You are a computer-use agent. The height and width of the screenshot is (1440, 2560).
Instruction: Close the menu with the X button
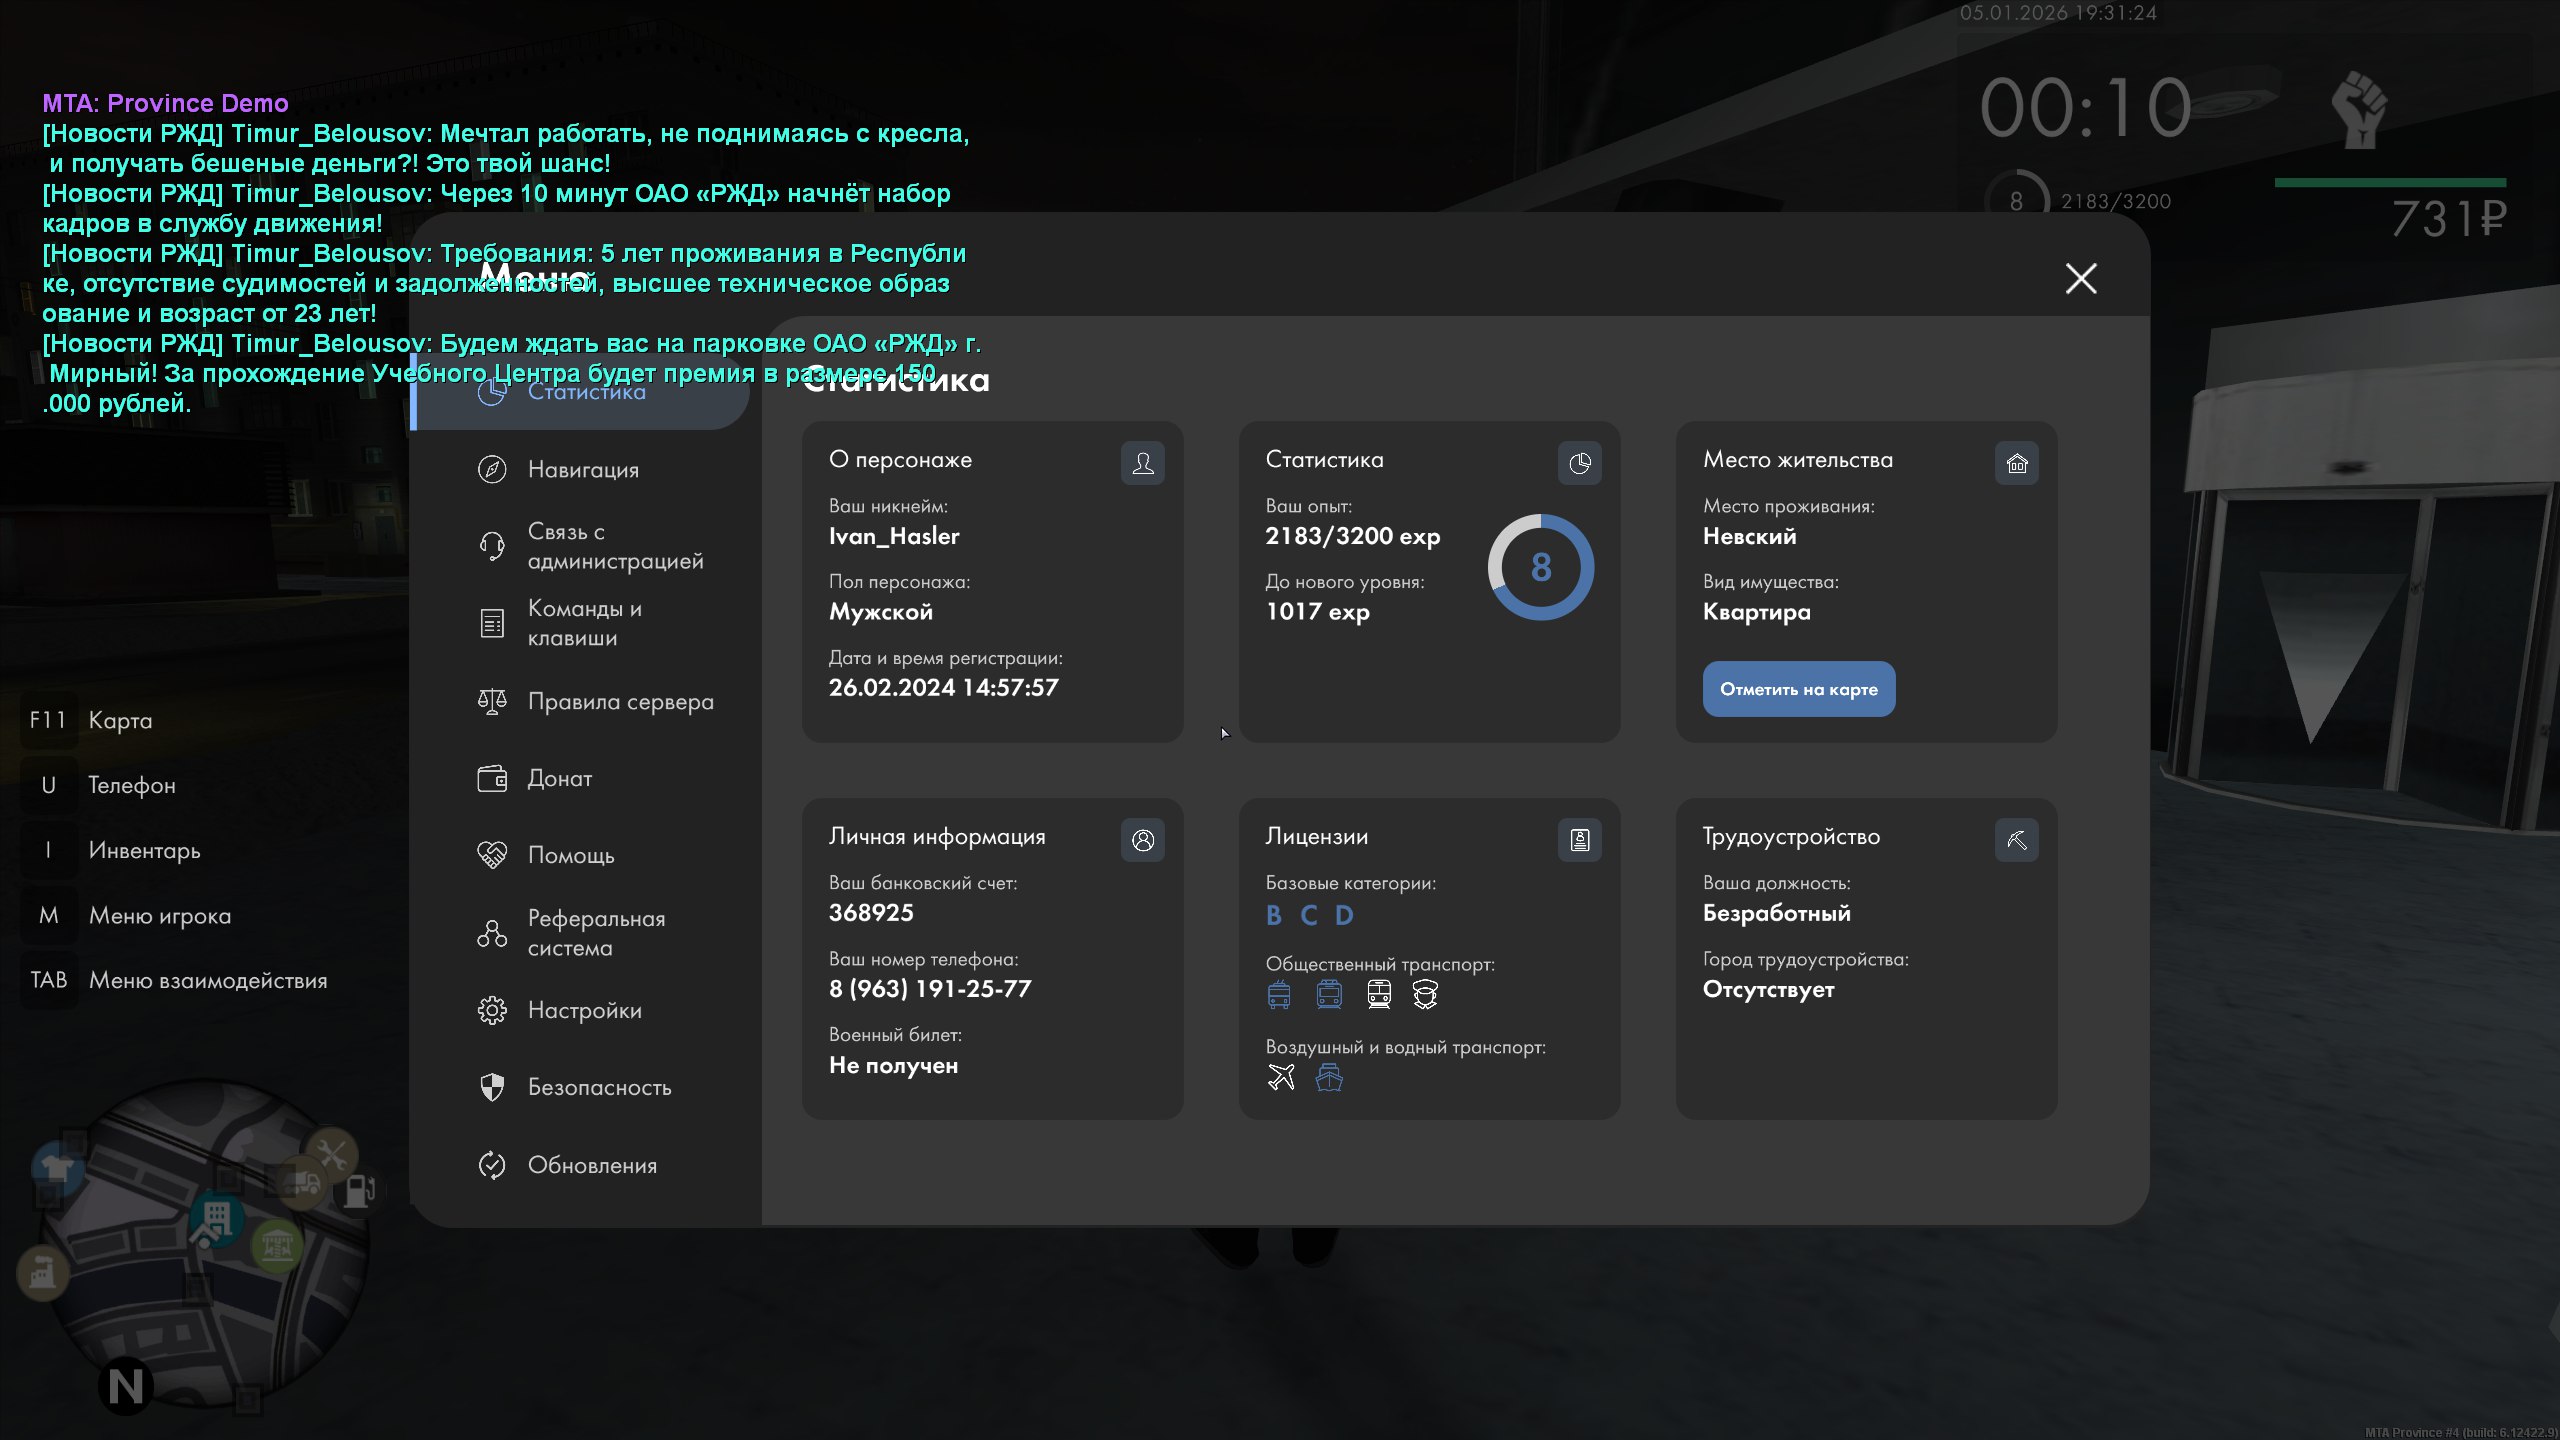point(2081,278)
